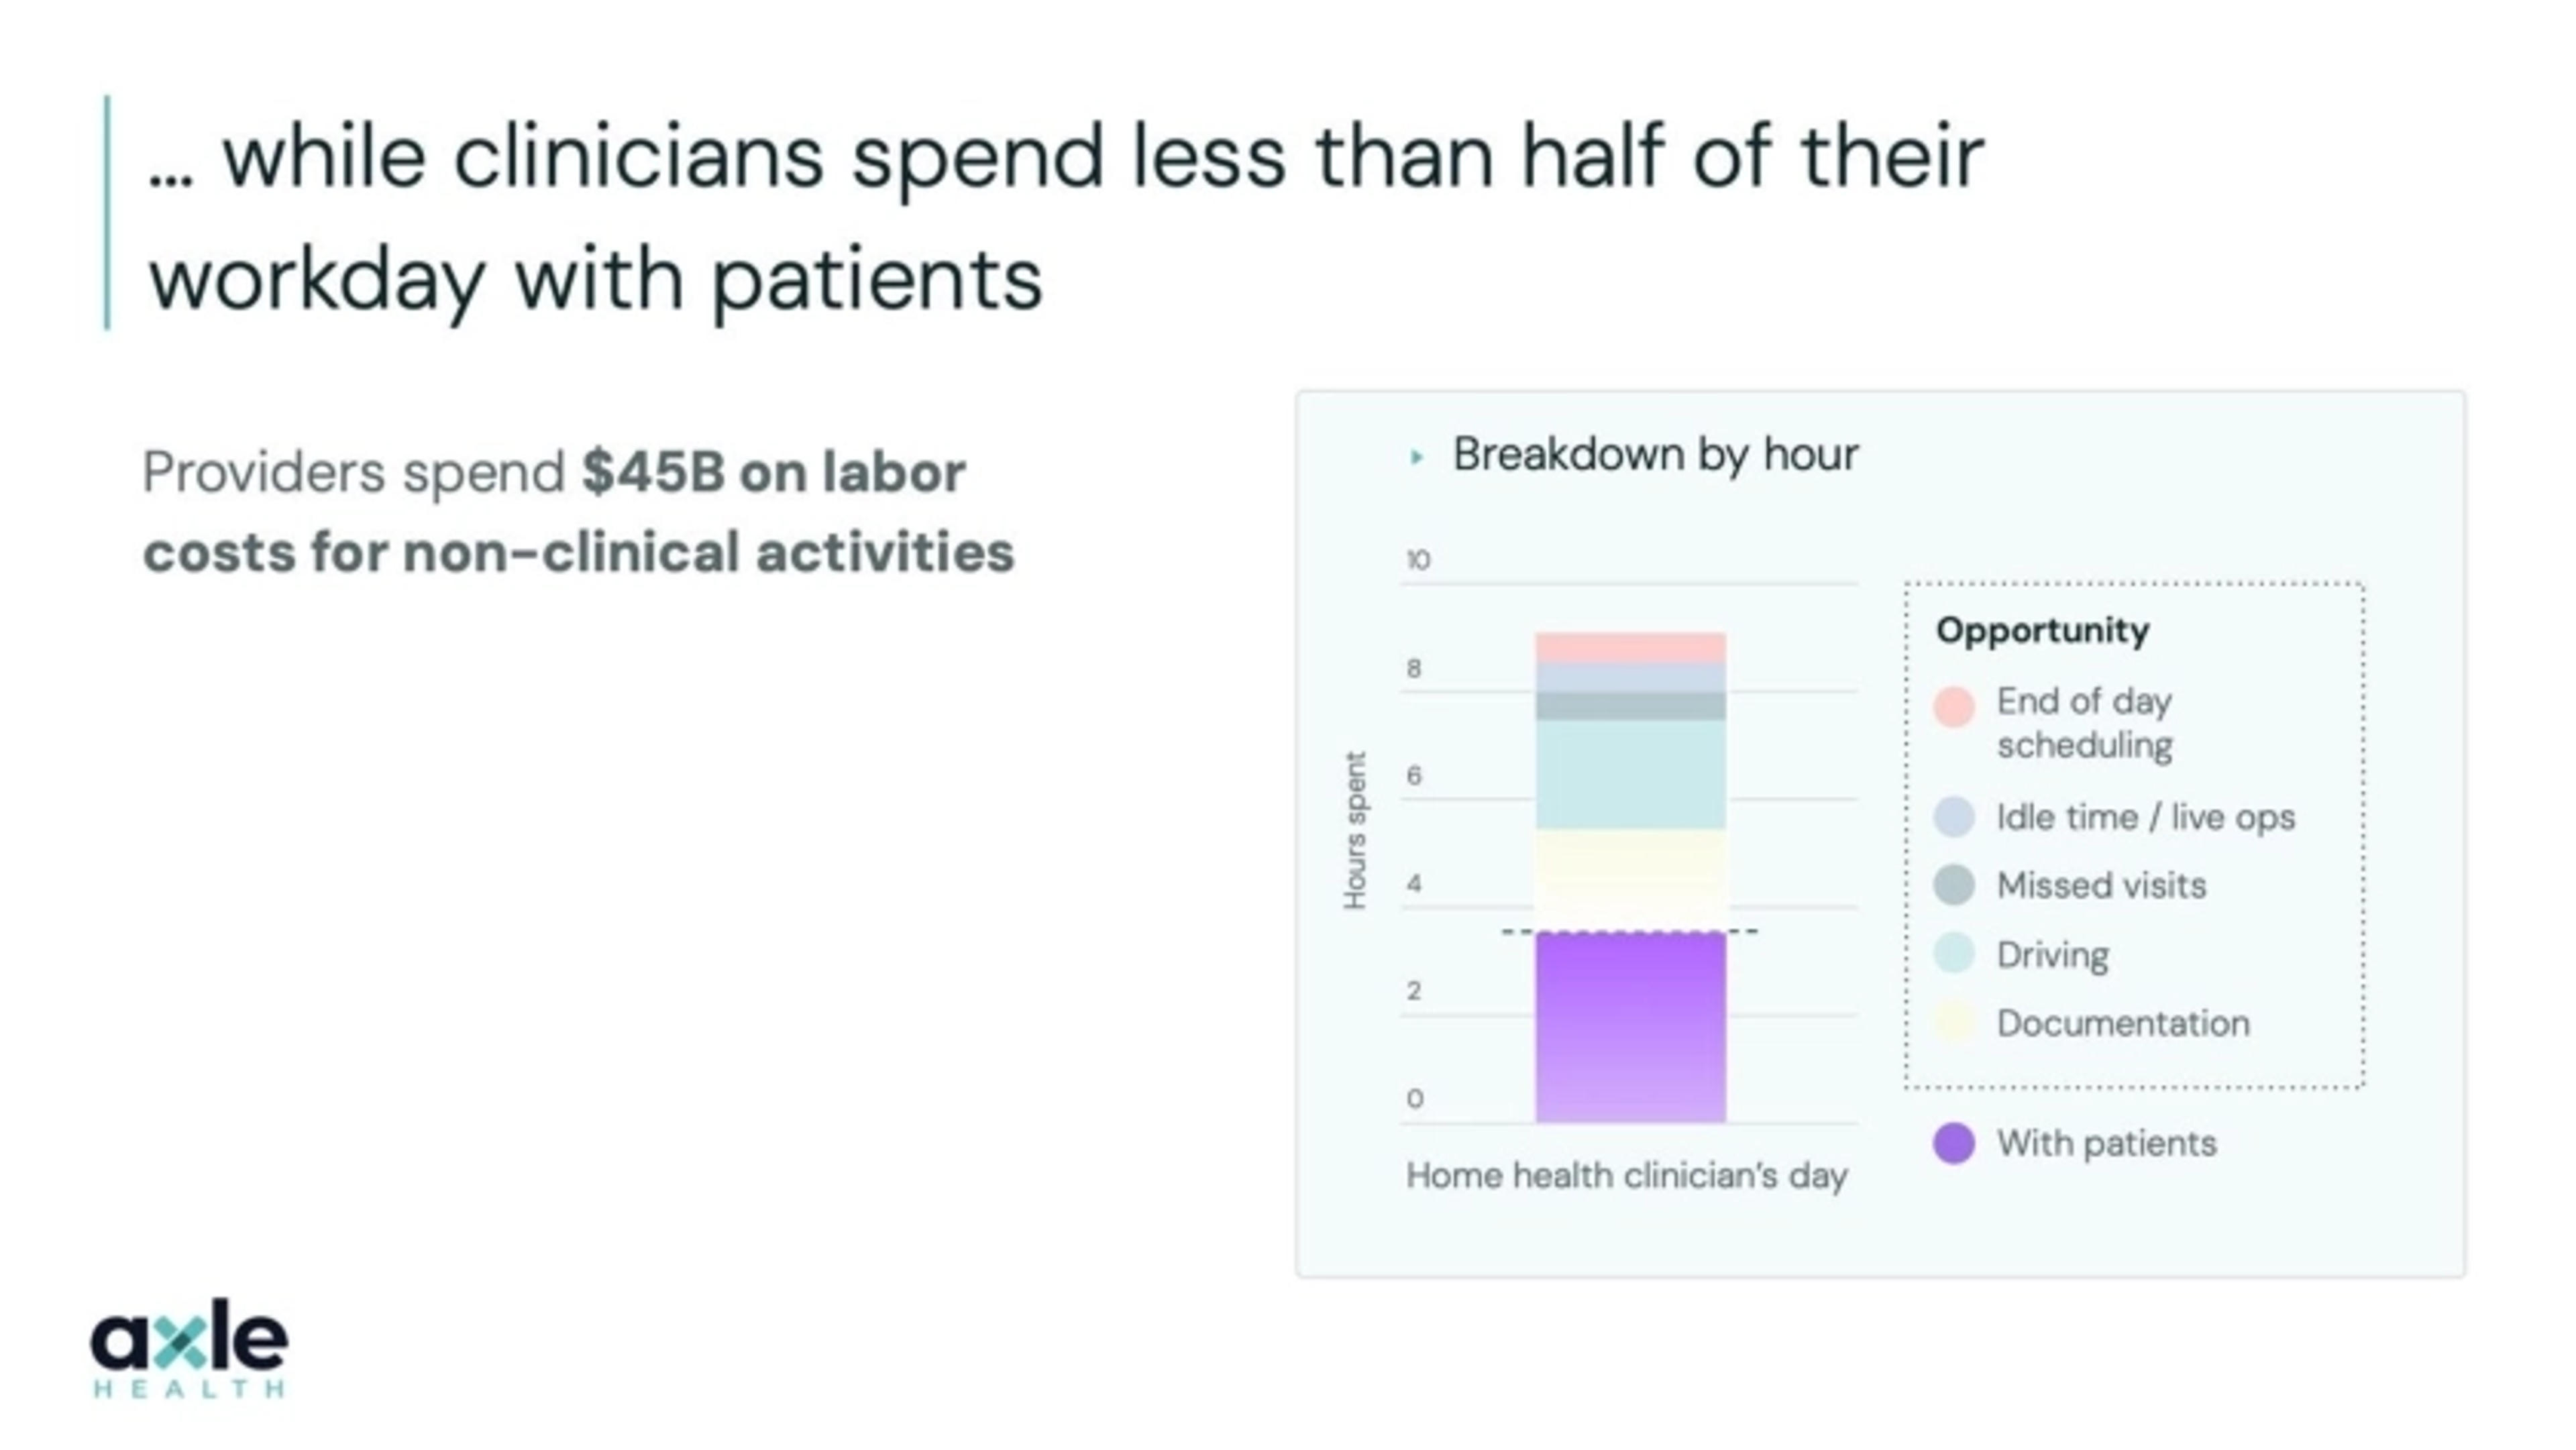Select the Opportunity legend heading
Viewport: 2576px width, 1450px height.
pyautogui.click(x=2042, y=630)
